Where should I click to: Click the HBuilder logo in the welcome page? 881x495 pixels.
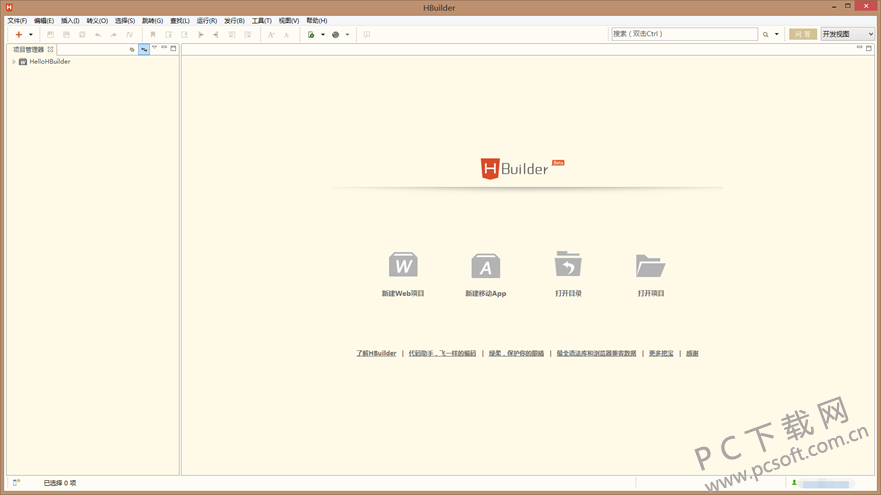click(522, 169)
